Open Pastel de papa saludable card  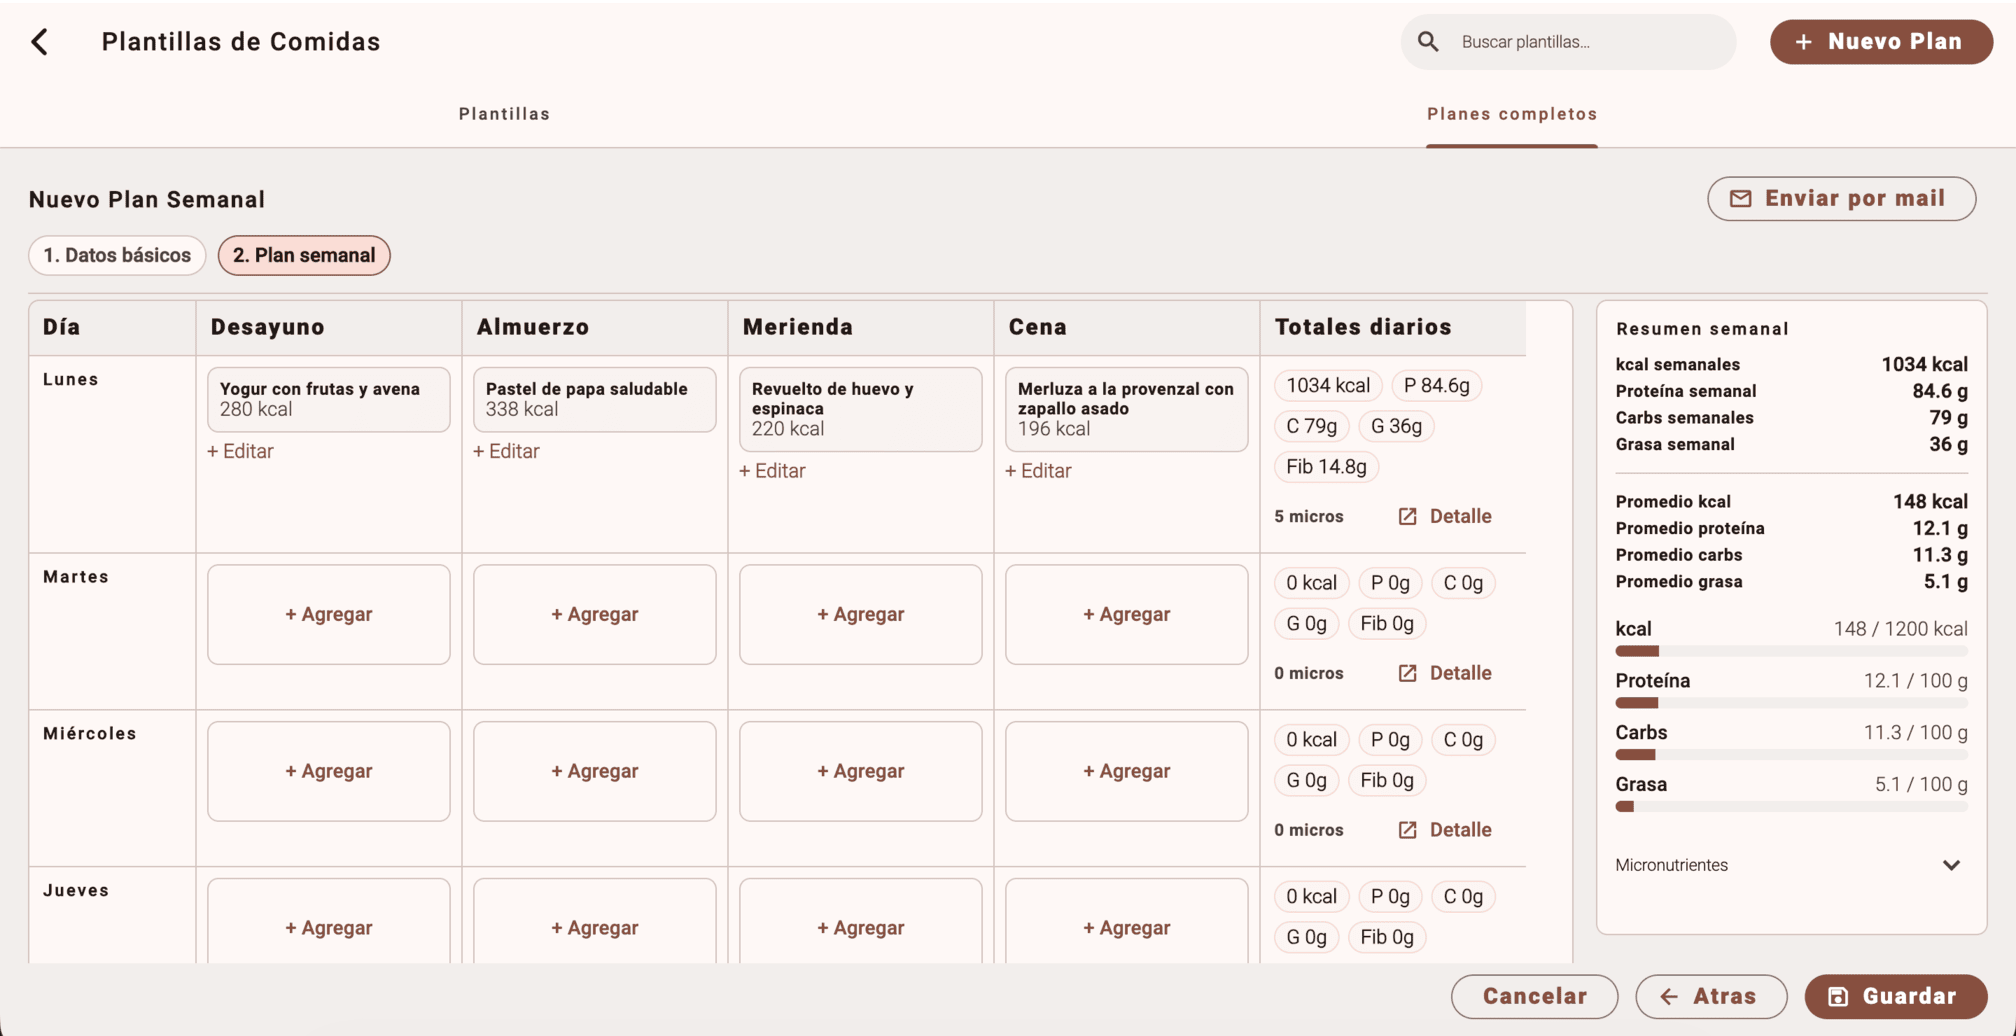click(x=595, y=400)
